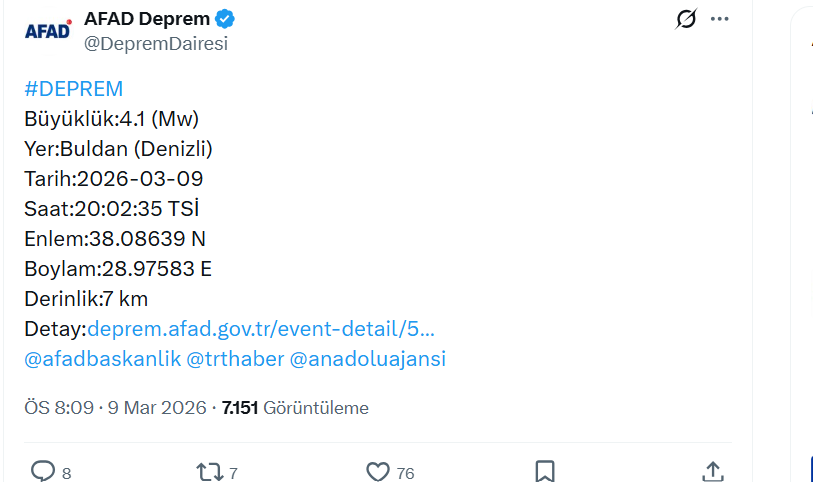Visit the @afadbaskanlik mention
This screenshot has height=482, width=813.
[x=102, y=359]
